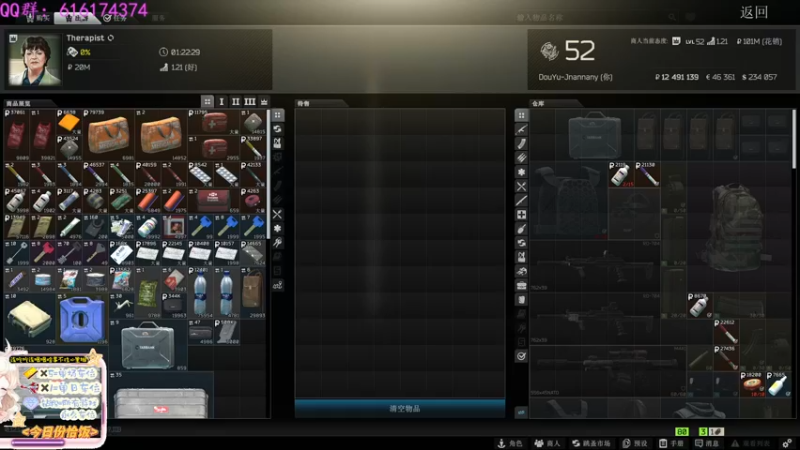
Task: Select gear vest category in trader sidebar
Action: tap(278, 143)
